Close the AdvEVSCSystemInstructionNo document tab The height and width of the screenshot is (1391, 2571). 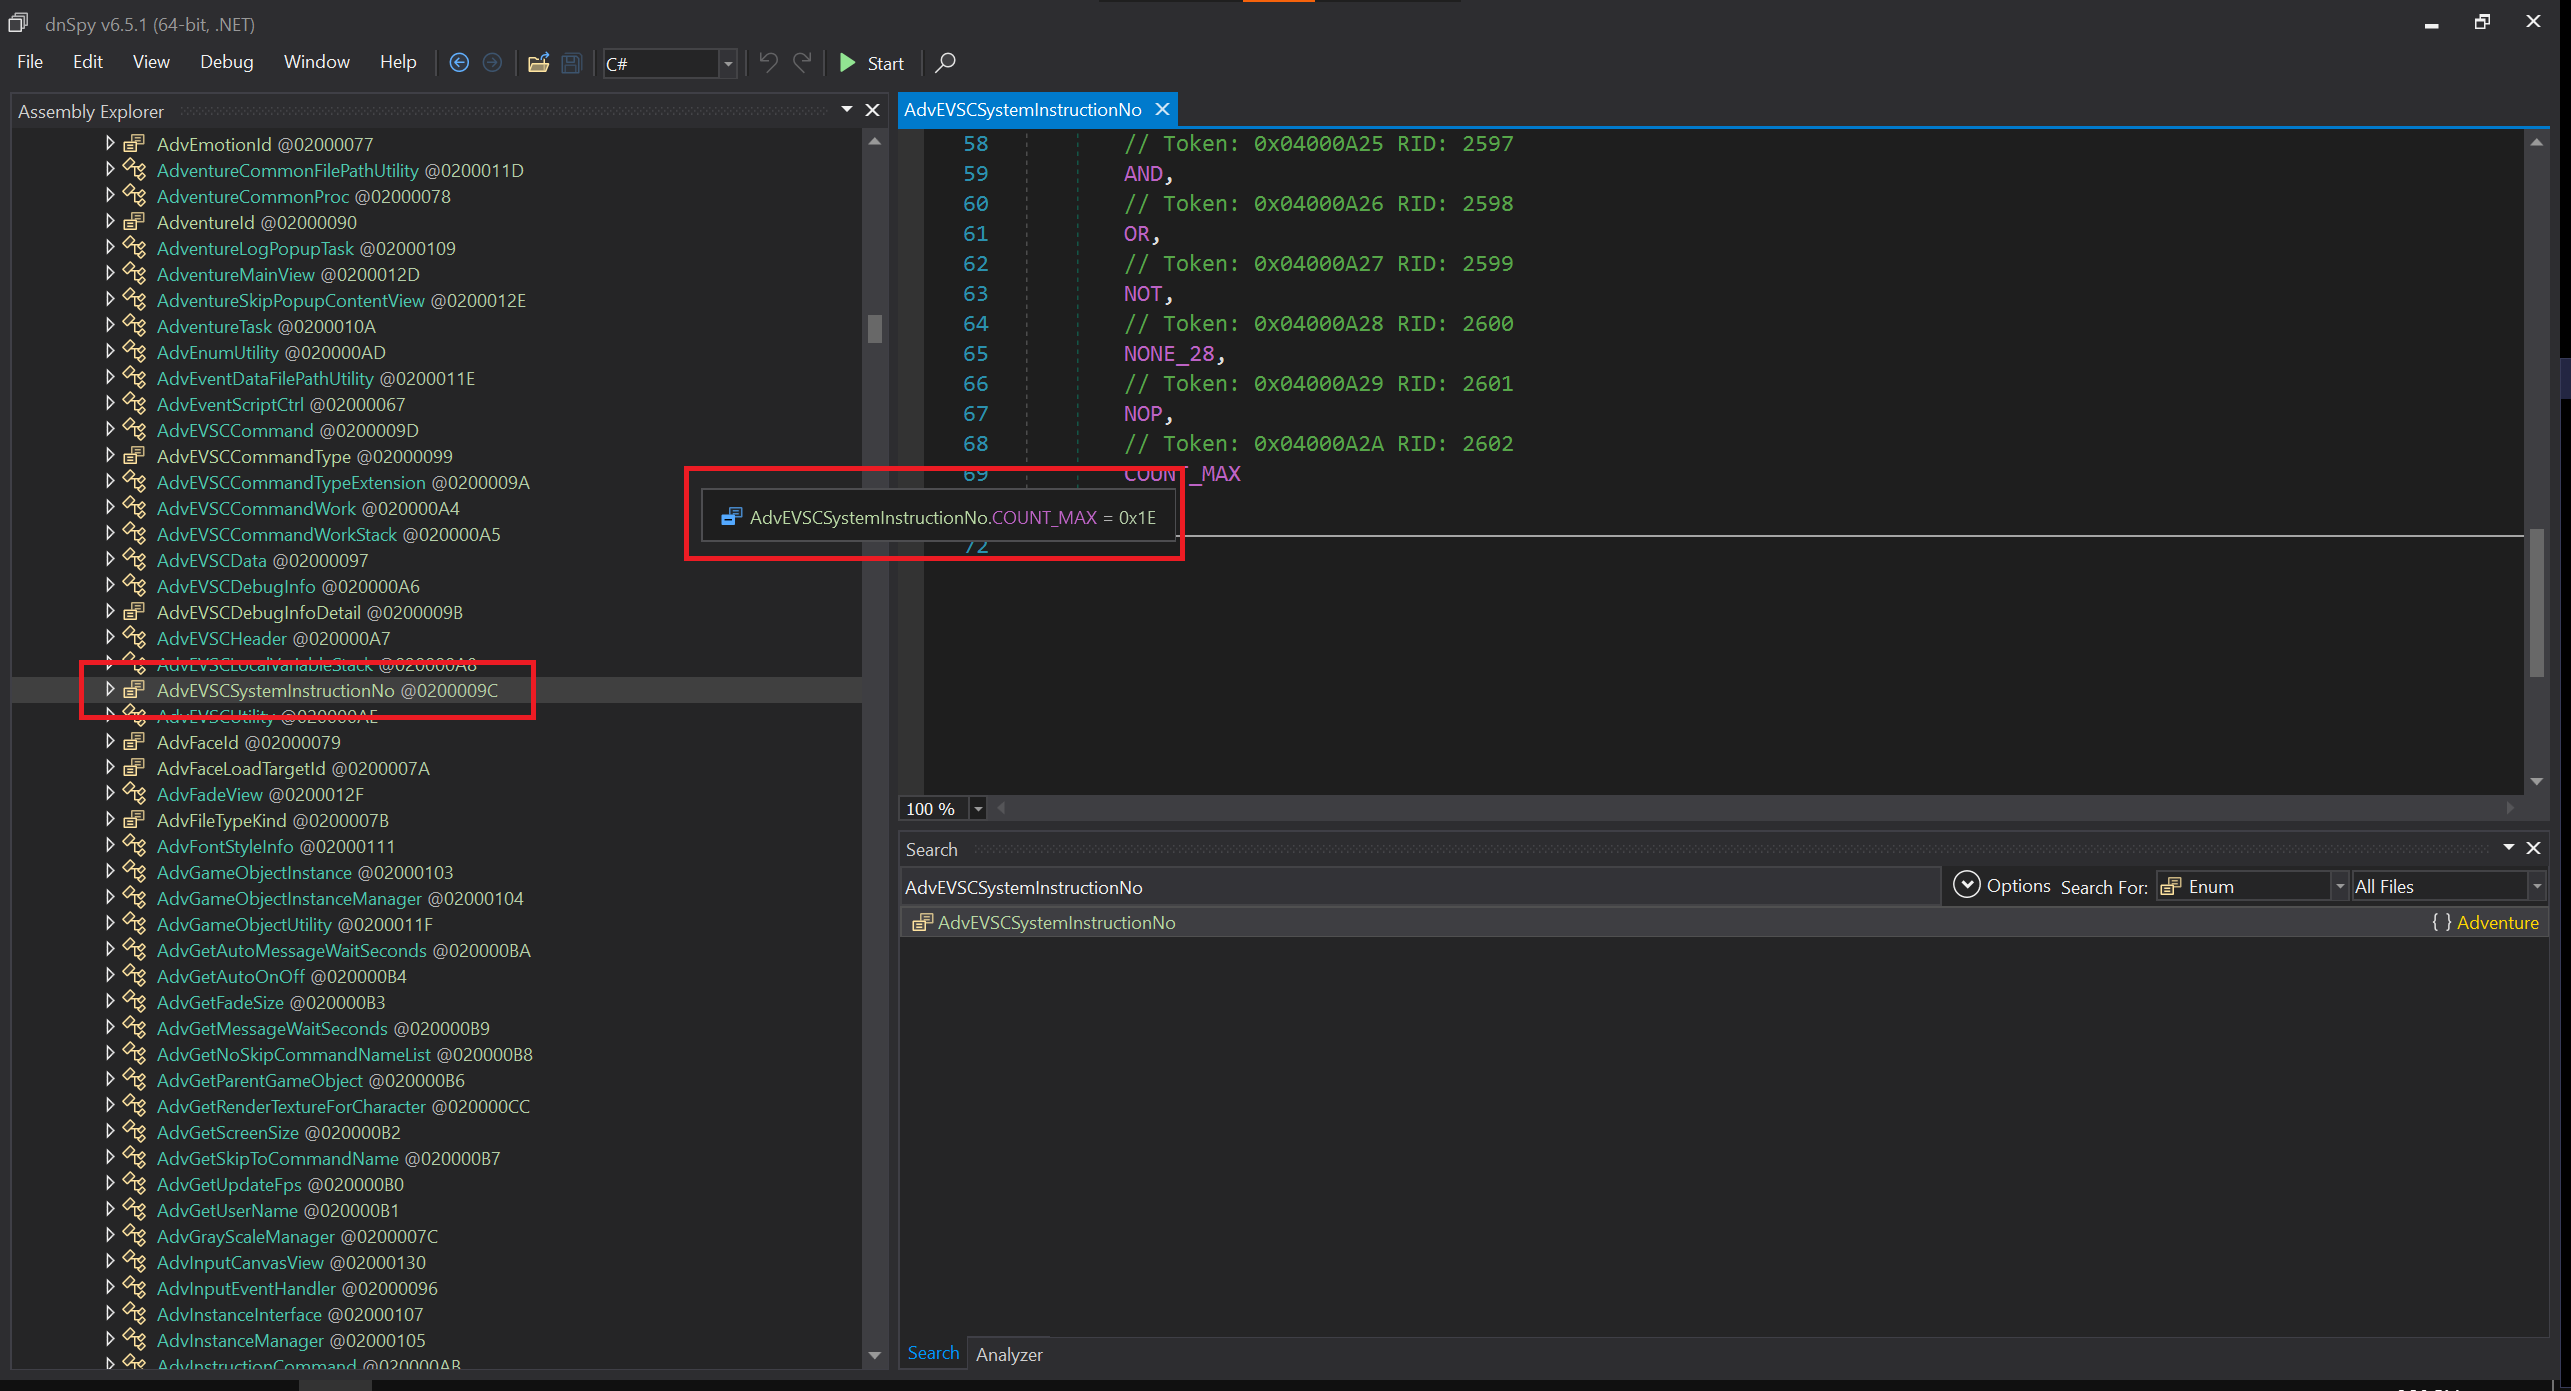pyautogui.click(x=1162, y=109)
